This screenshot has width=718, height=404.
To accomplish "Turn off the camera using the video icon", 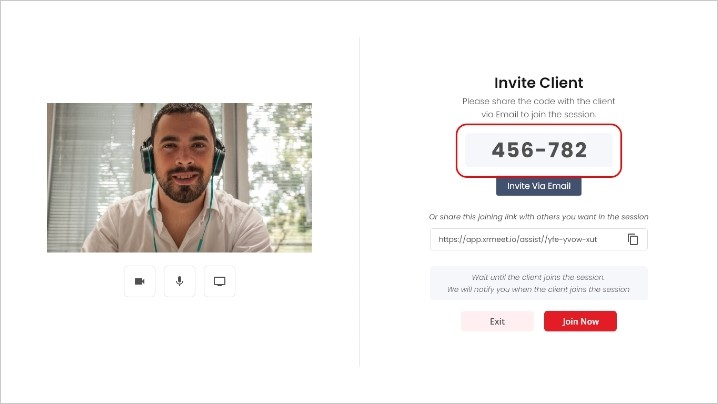I will [140, 281].
